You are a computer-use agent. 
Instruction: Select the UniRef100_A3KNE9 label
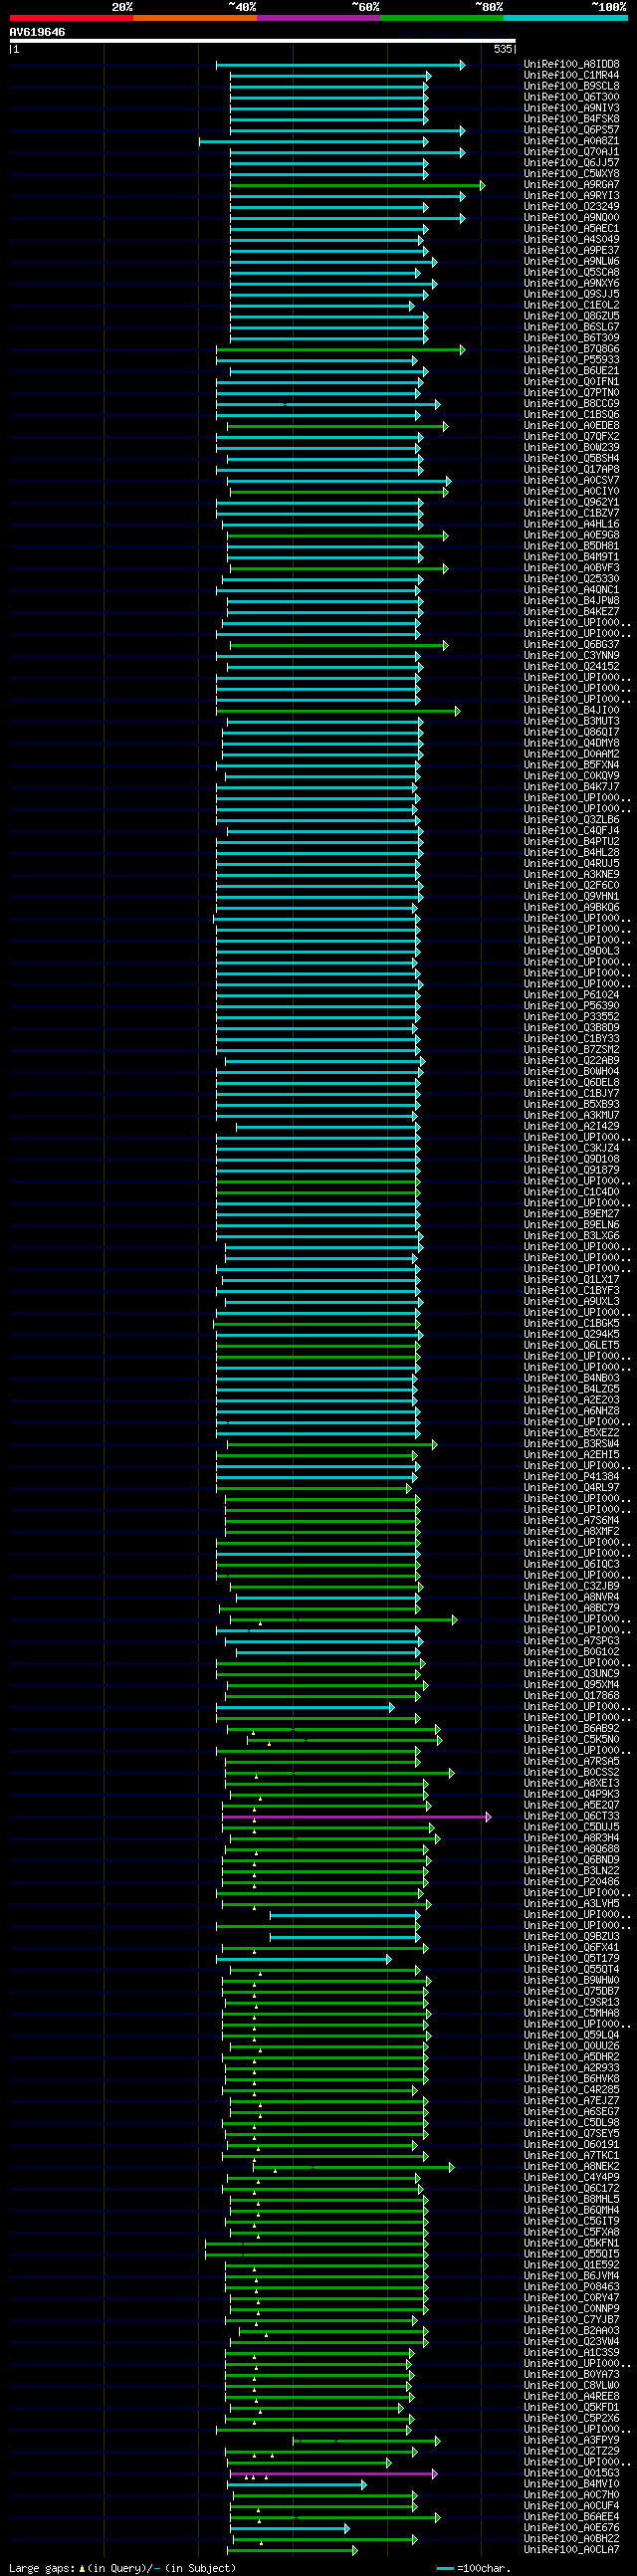click(x=571, y=875)
